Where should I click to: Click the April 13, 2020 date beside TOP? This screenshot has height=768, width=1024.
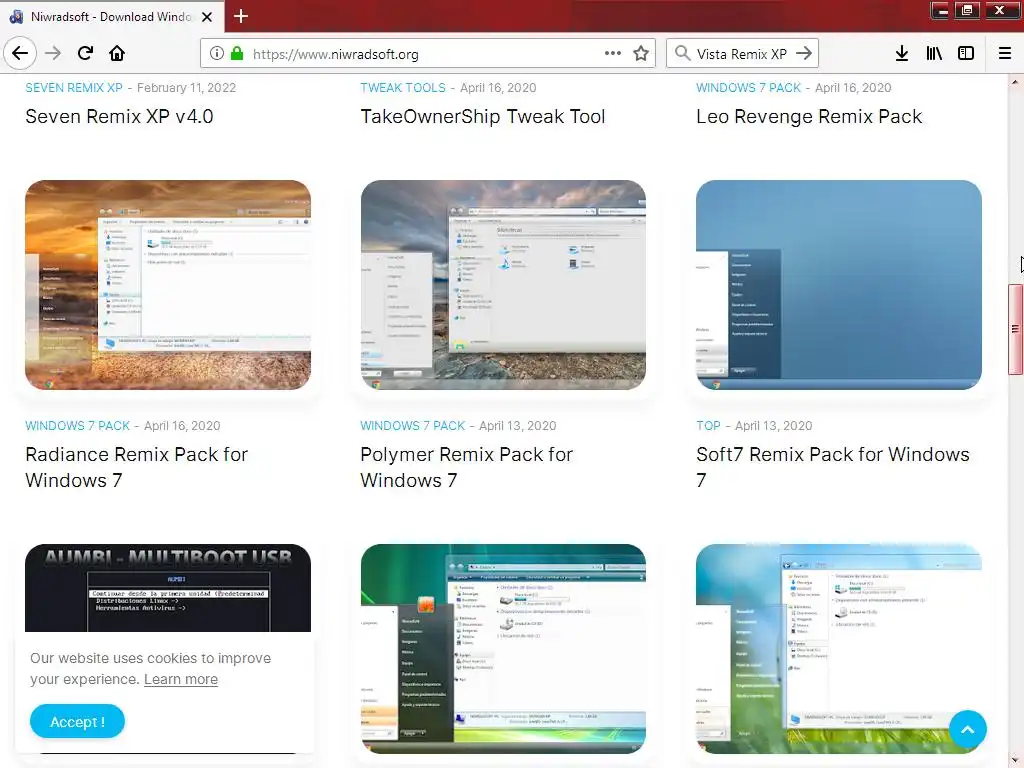(774, 426)
